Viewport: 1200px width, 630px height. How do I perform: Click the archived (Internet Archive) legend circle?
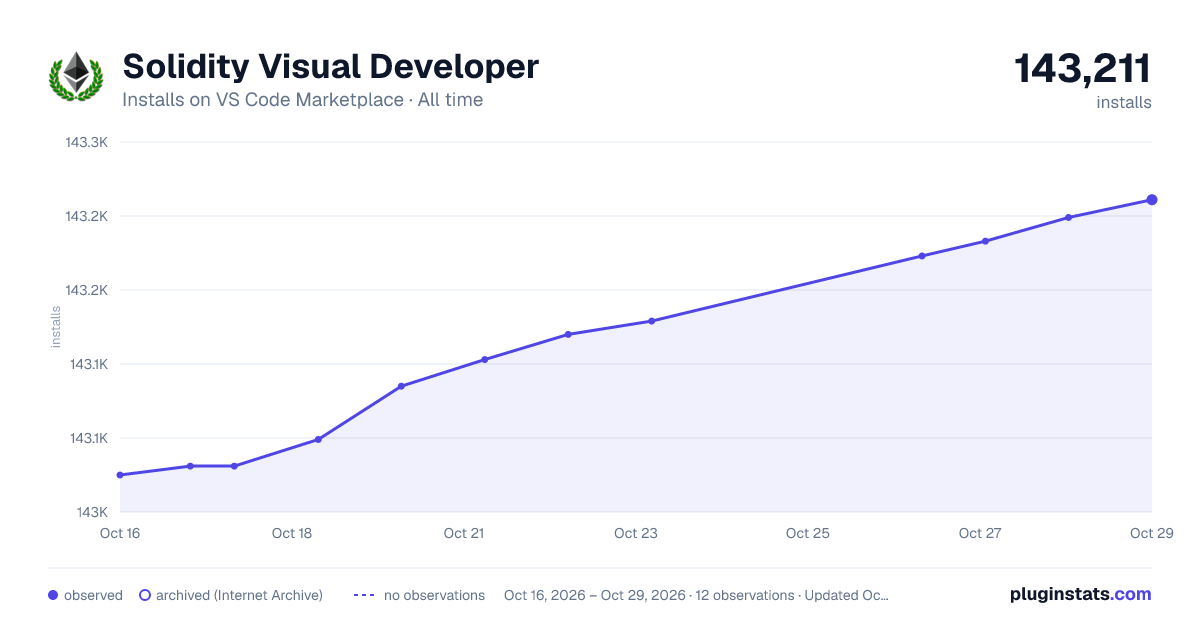click(145, 595)
